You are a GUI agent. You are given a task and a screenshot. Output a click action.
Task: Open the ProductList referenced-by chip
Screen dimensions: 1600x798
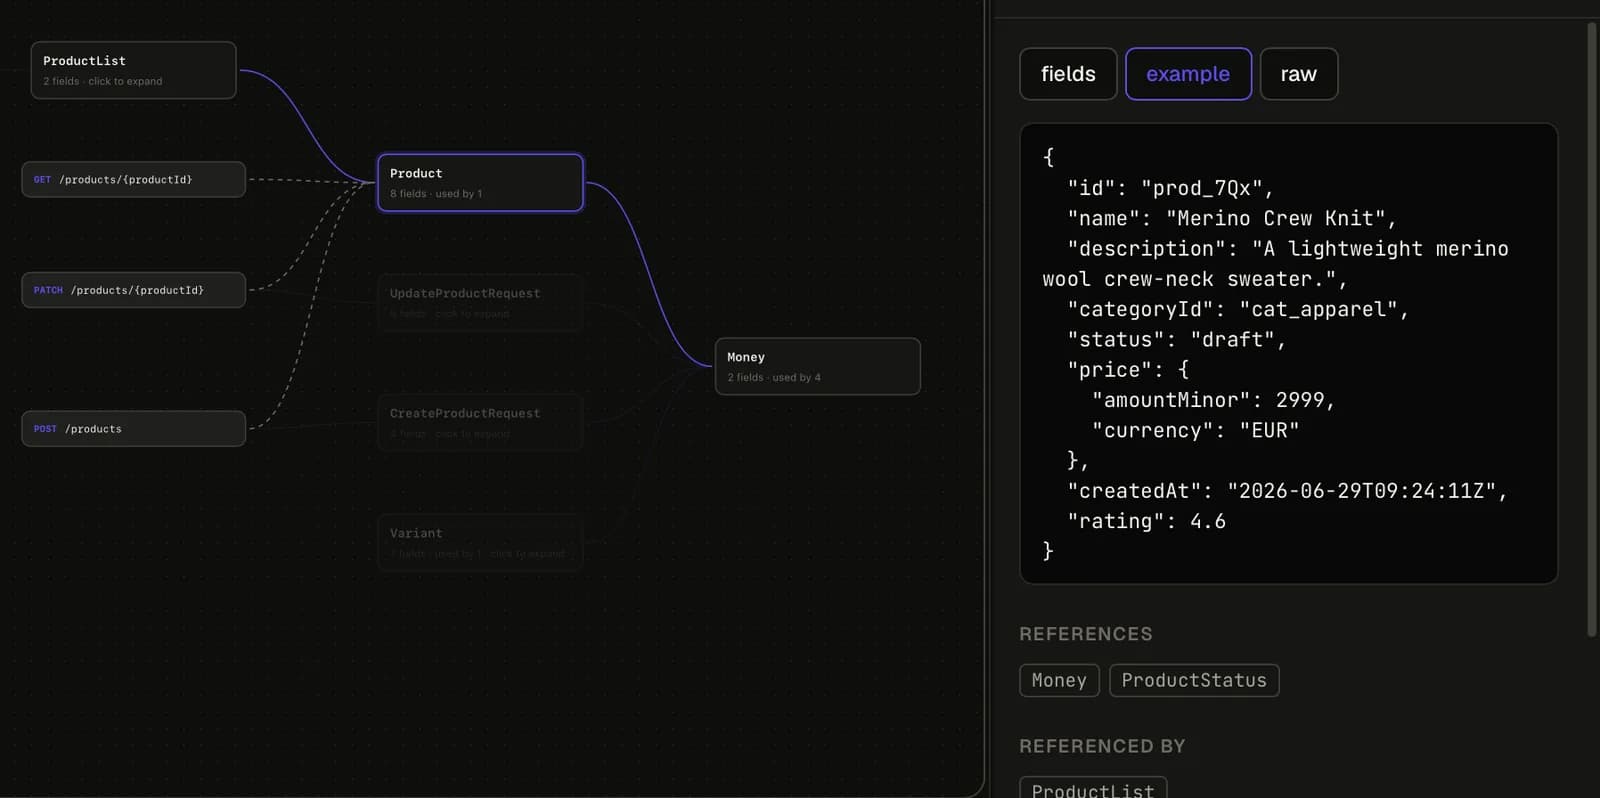[x=1093, y=788]
